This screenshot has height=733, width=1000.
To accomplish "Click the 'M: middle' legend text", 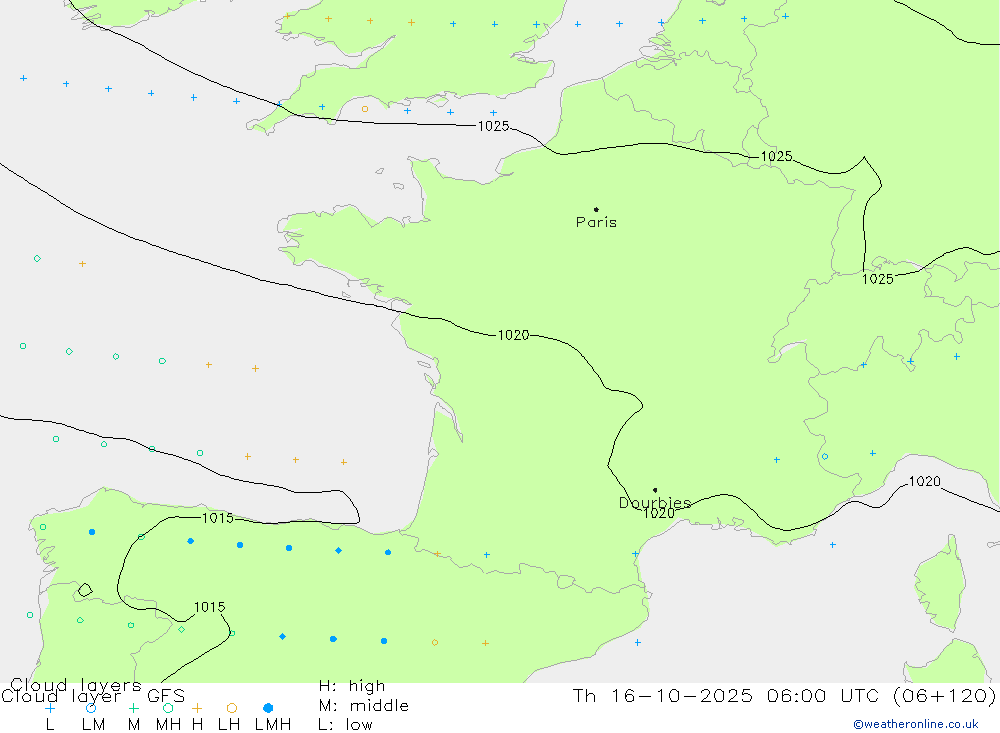I will click(364, 706).
